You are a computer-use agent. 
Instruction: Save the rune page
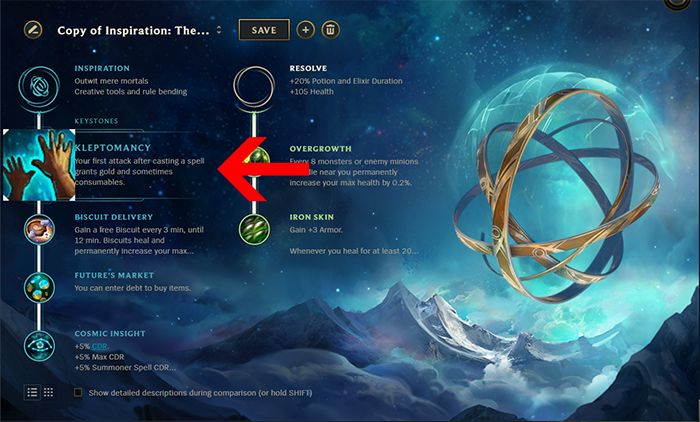point(264,30)
